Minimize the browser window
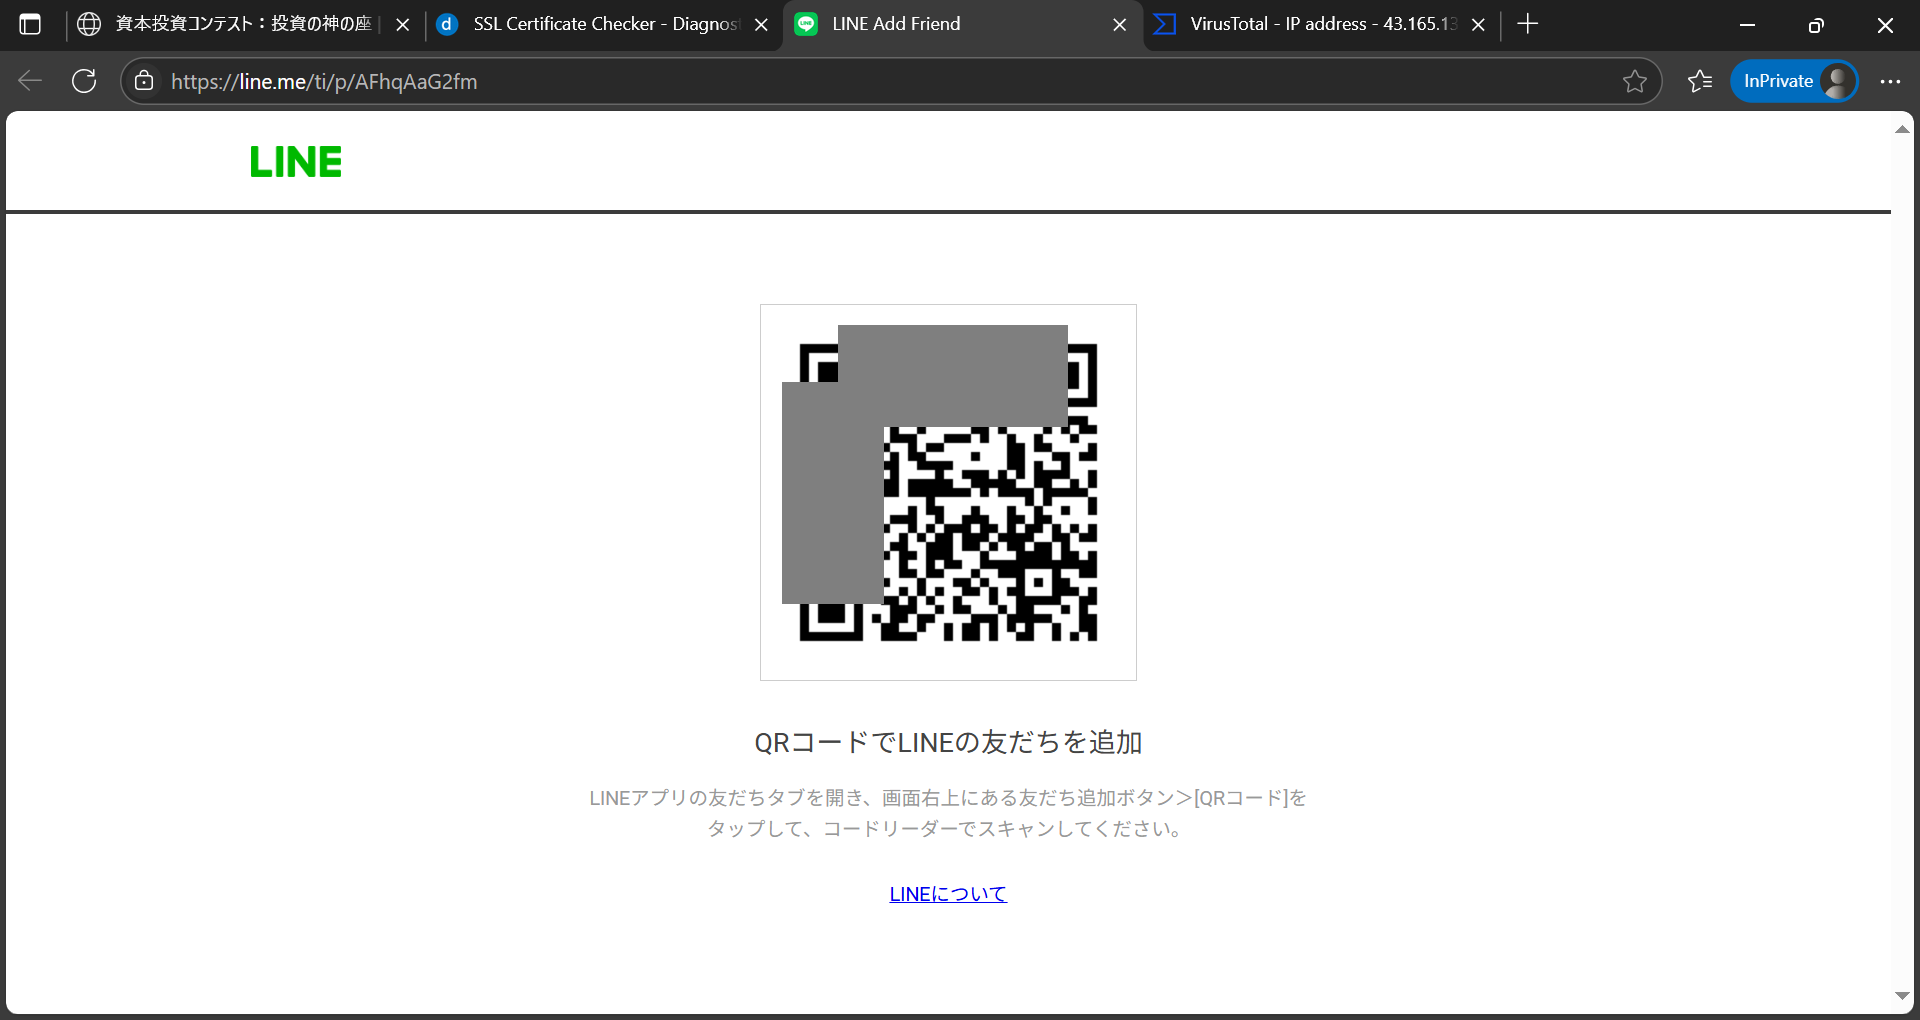Viewport: 1920px width, 1020px height. [x=1748, y=25]
